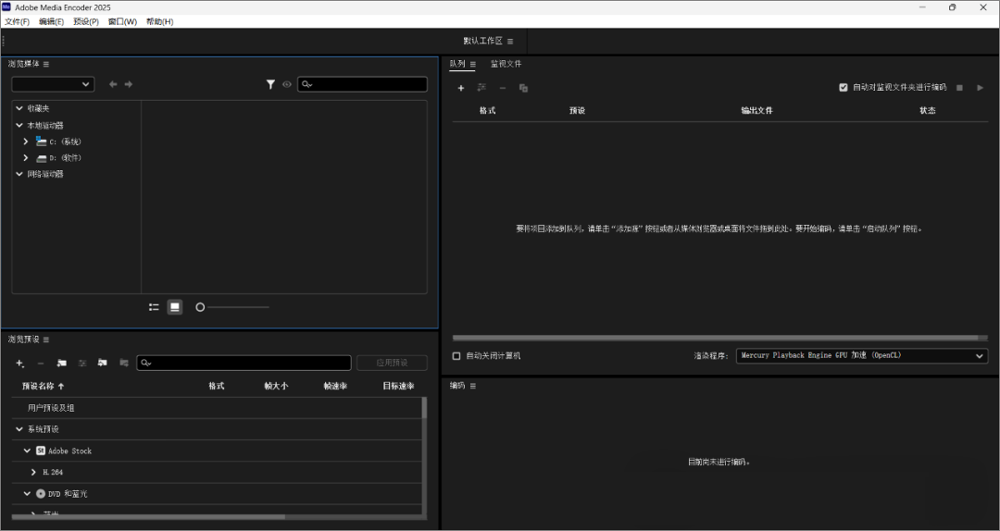
Task: Open the 默认工作区 workspace menu icon
Action: (510, 41)
